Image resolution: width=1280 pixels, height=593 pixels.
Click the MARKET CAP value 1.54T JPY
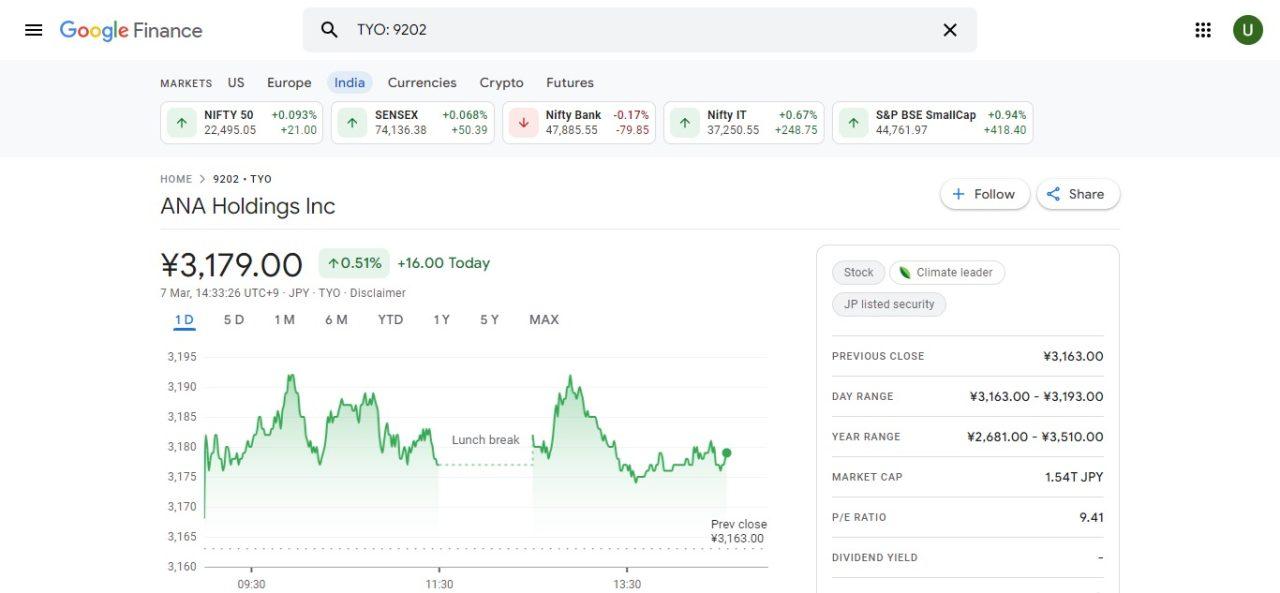point(1074,477)
